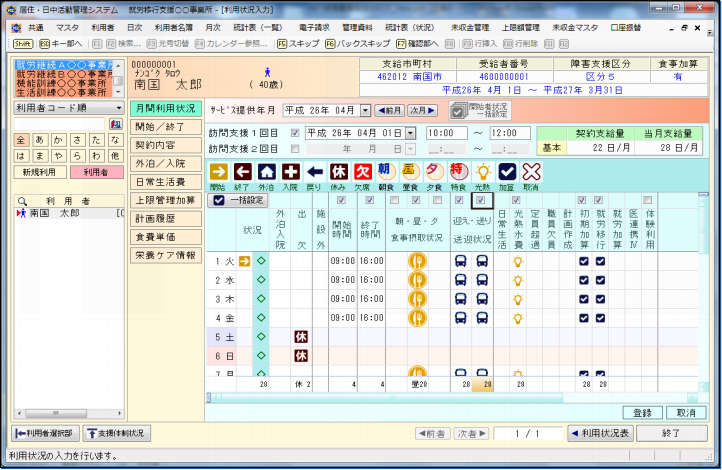Screen dimensions: 722x470
Task: Select the 外泊 house icon
Action: [266, 173]
